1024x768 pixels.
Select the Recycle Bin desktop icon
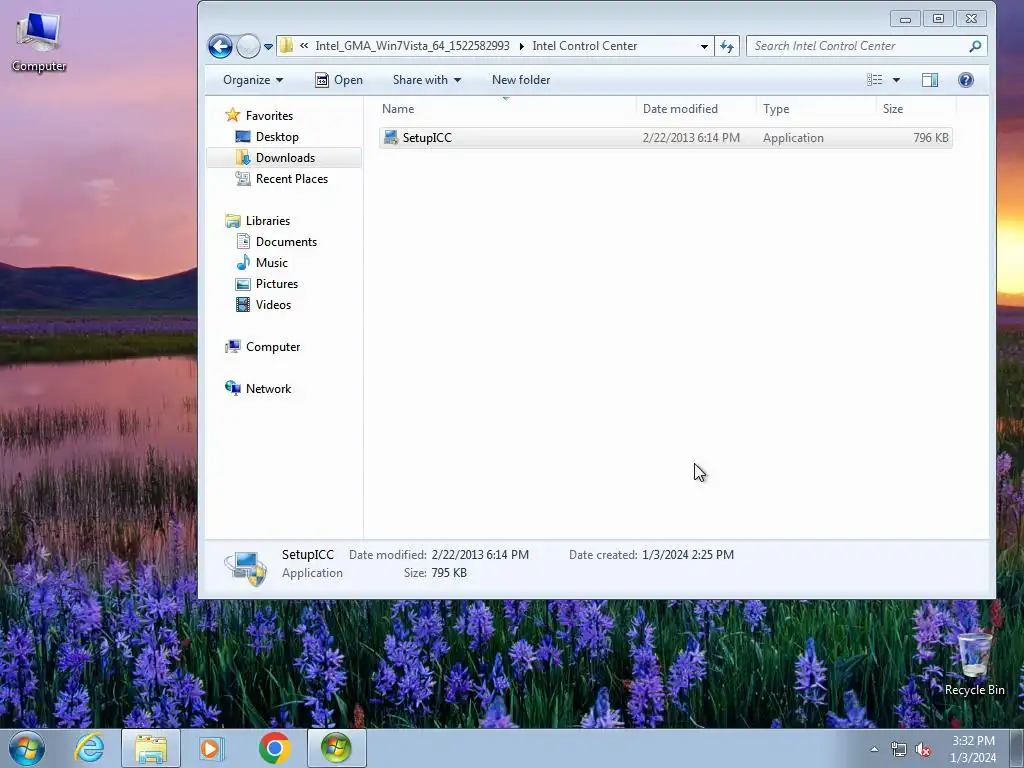point(974,664)
